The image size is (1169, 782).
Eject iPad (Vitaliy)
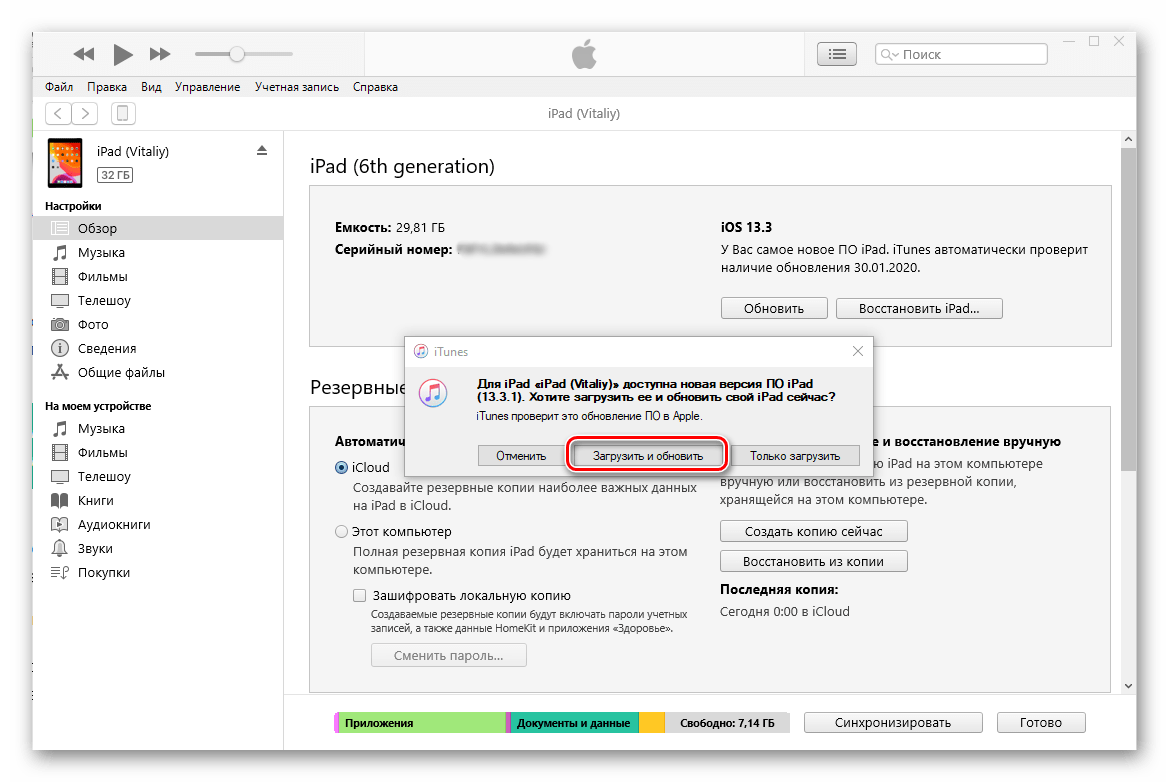coord(262,151)
